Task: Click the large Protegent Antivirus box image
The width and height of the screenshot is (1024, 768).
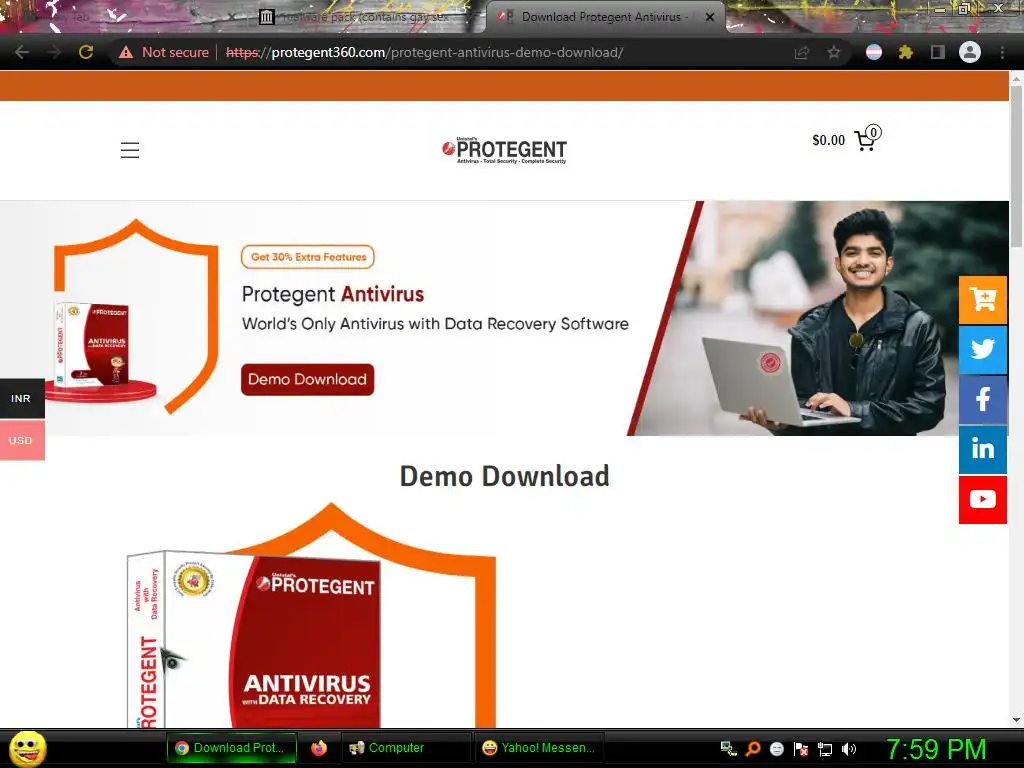Action: [x=253, y=640]
